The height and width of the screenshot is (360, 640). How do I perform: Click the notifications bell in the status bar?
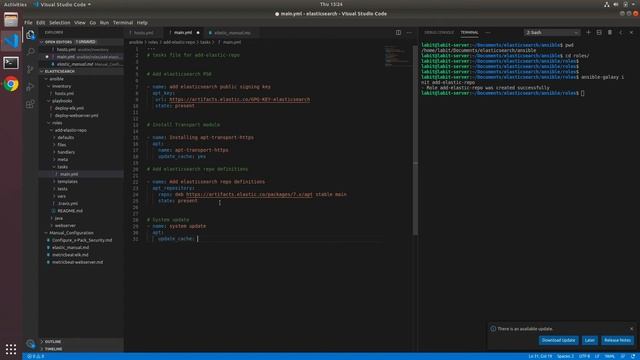tap(633, 356)
